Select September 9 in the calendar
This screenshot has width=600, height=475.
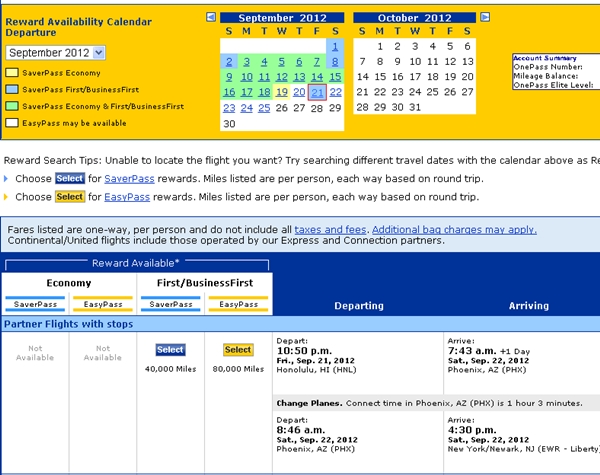229,77
